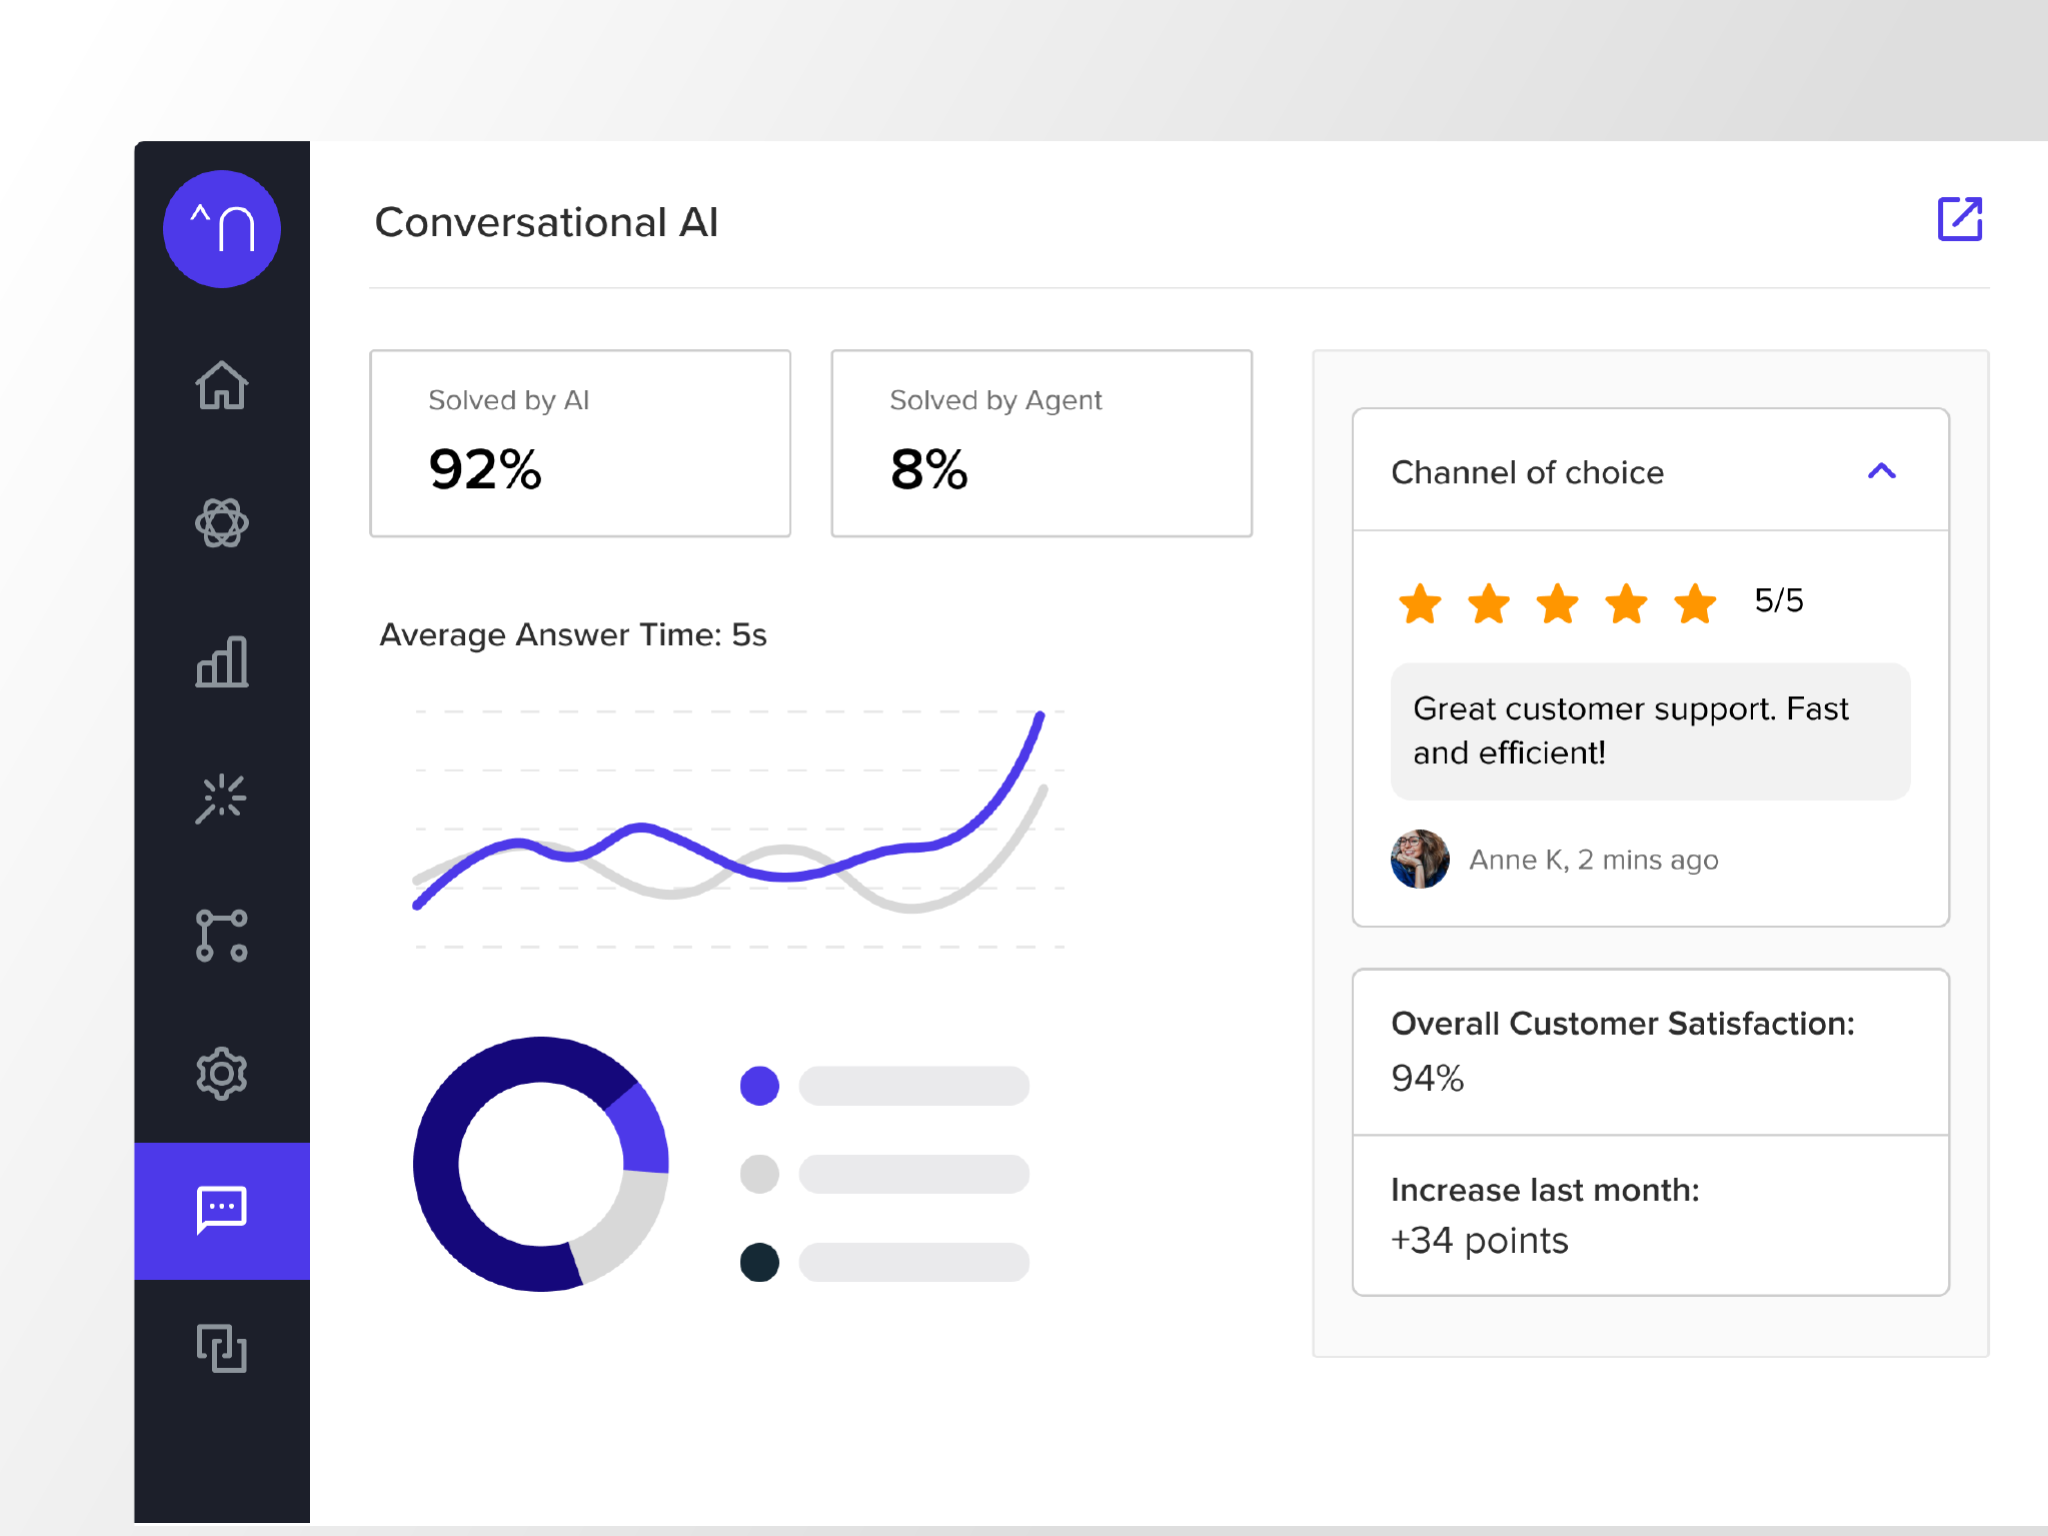2048x1536 pixels.
Task: Collapse the Channel of choice panel
Action: pos(1881,471)
